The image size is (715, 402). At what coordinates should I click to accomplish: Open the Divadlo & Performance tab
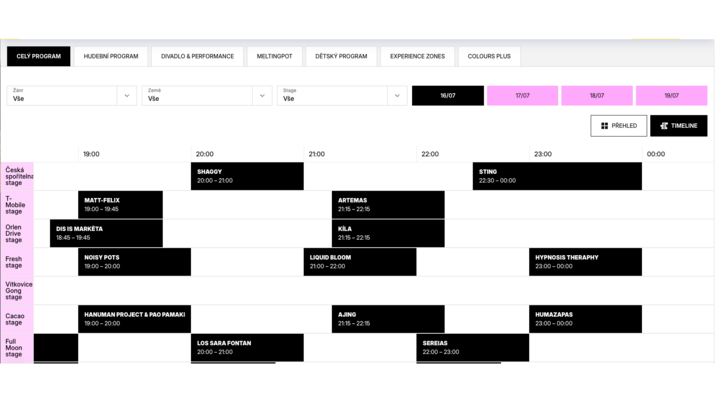tap(197, 56)
